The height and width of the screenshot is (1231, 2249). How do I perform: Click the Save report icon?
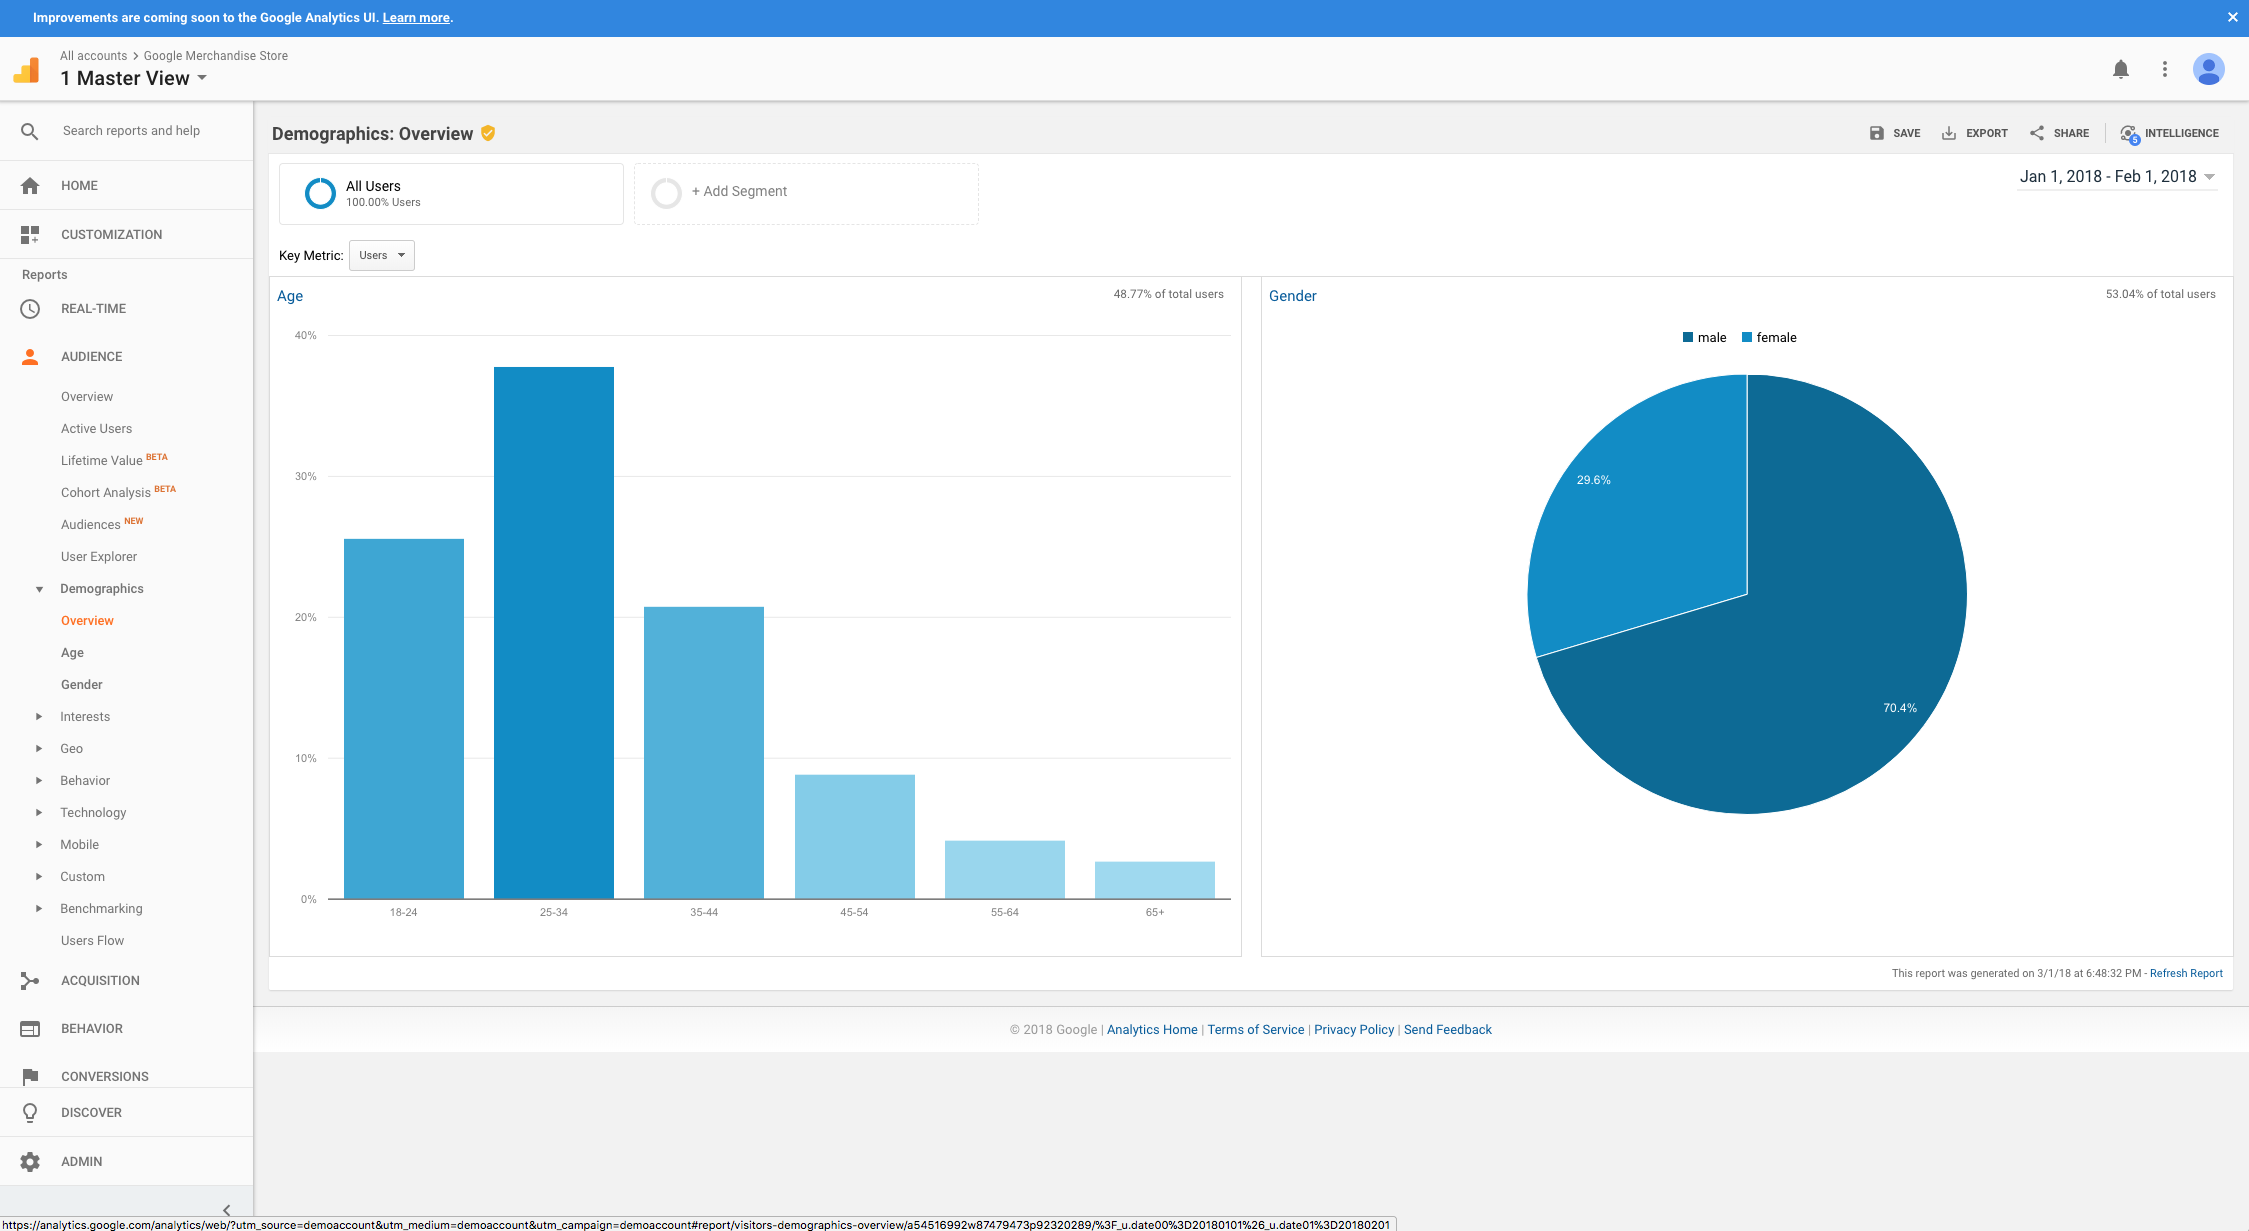(1876, 133)
